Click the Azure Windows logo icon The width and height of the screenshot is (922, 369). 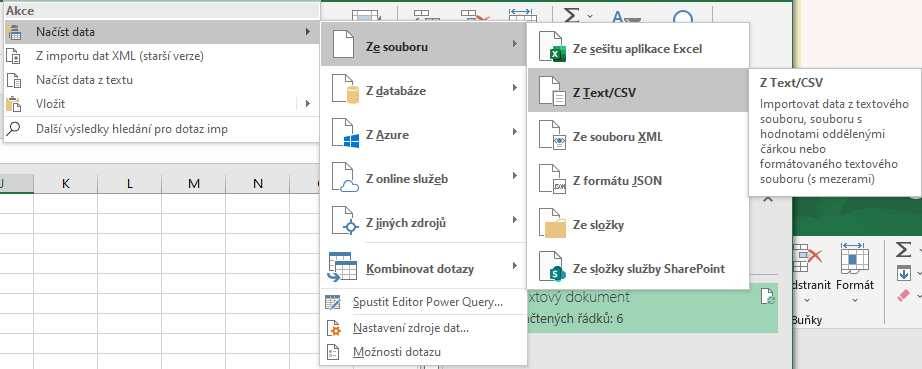click(352, 140)
